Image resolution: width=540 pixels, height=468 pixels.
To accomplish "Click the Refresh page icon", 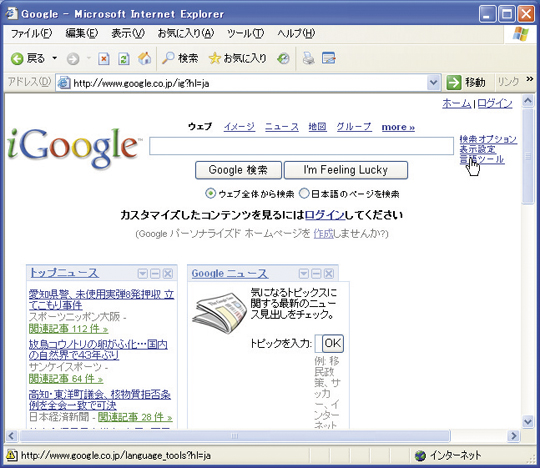I will pos(124,59).
